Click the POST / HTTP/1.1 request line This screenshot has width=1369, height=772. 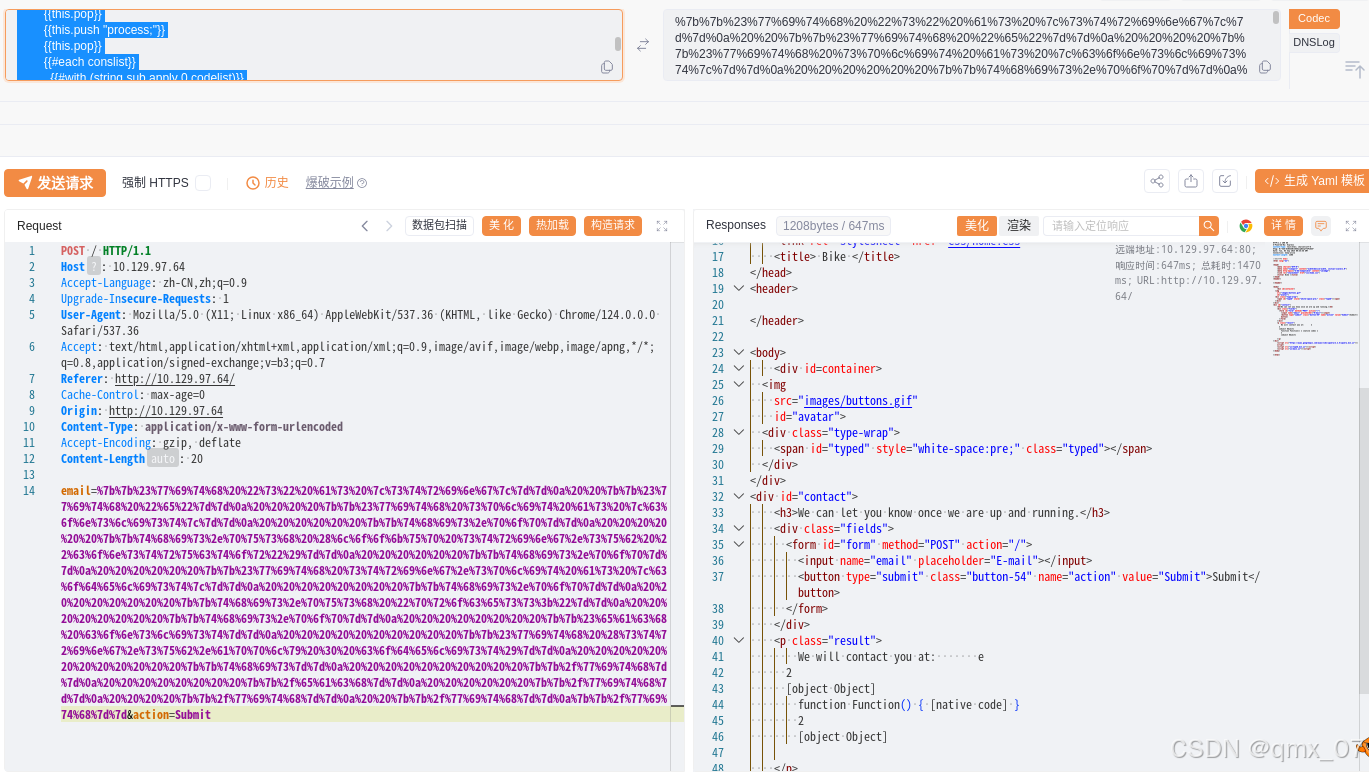(x=106, y=251)
